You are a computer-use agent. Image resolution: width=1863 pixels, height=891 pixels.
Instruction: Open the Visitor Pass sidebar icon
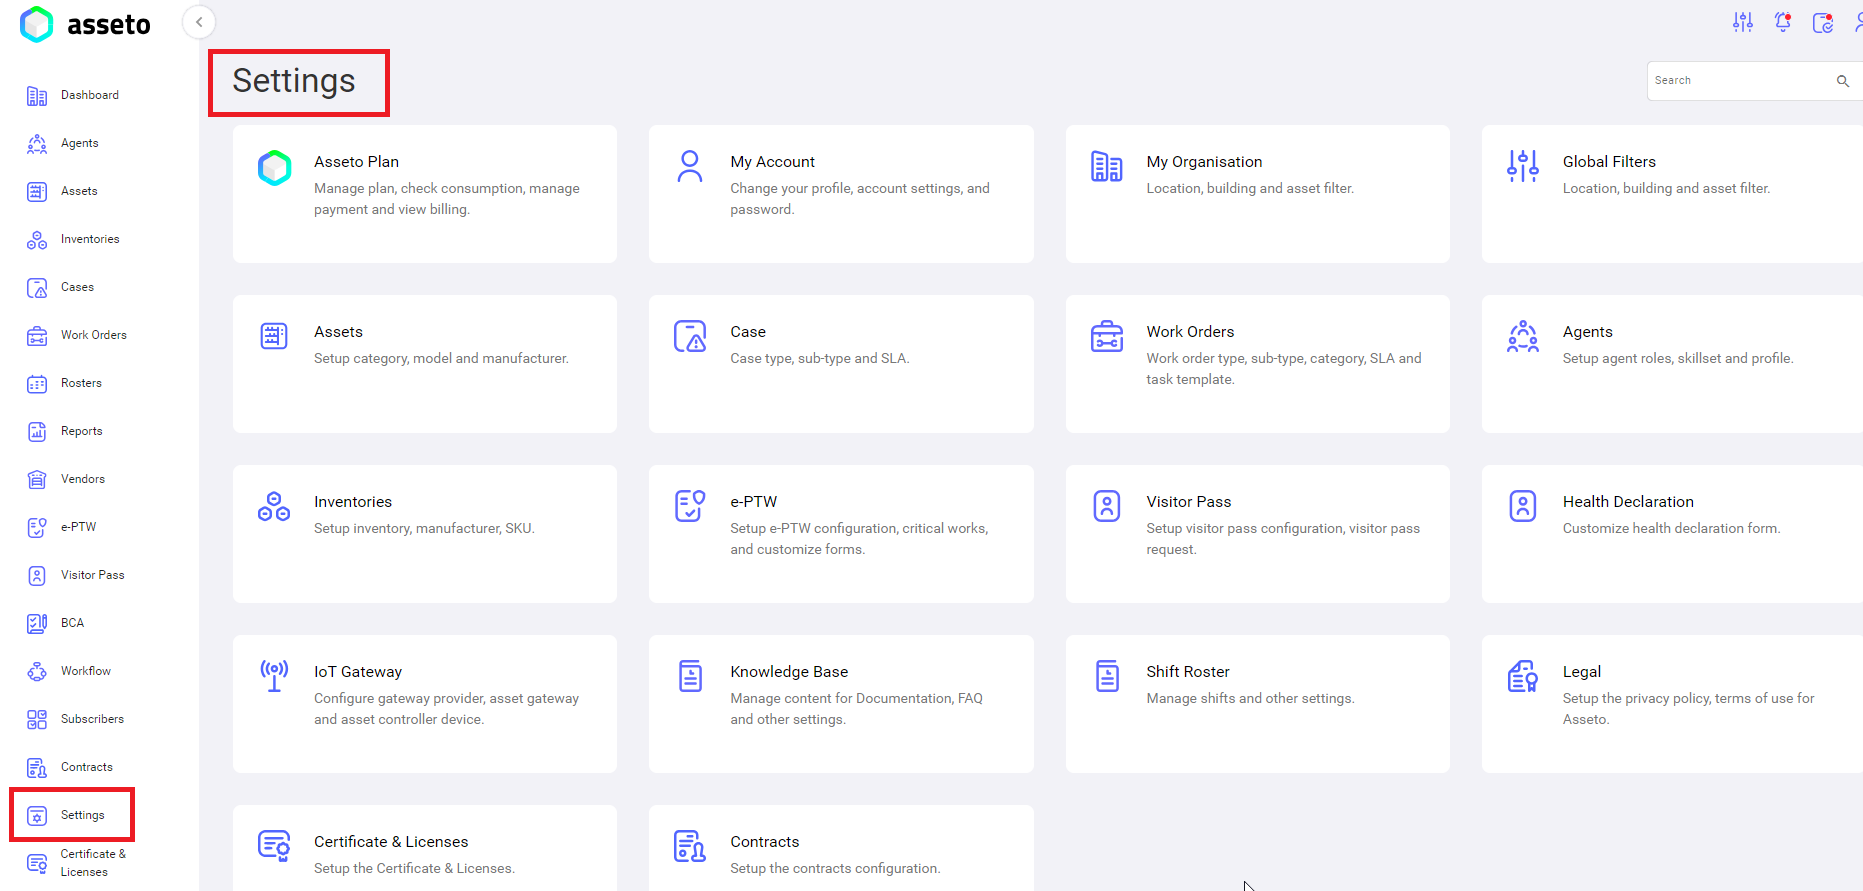(37, 576)
